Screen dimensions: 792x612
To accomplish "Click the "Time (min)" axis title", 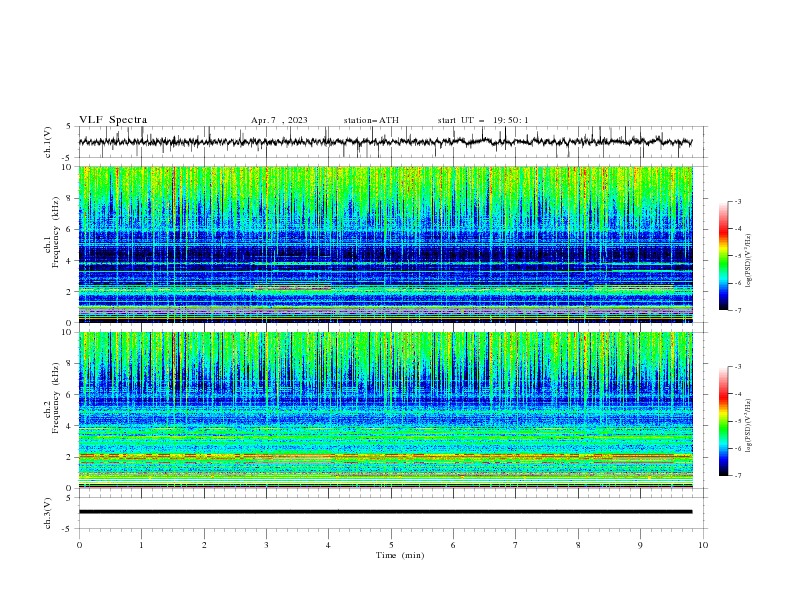I will click(400, 555).
